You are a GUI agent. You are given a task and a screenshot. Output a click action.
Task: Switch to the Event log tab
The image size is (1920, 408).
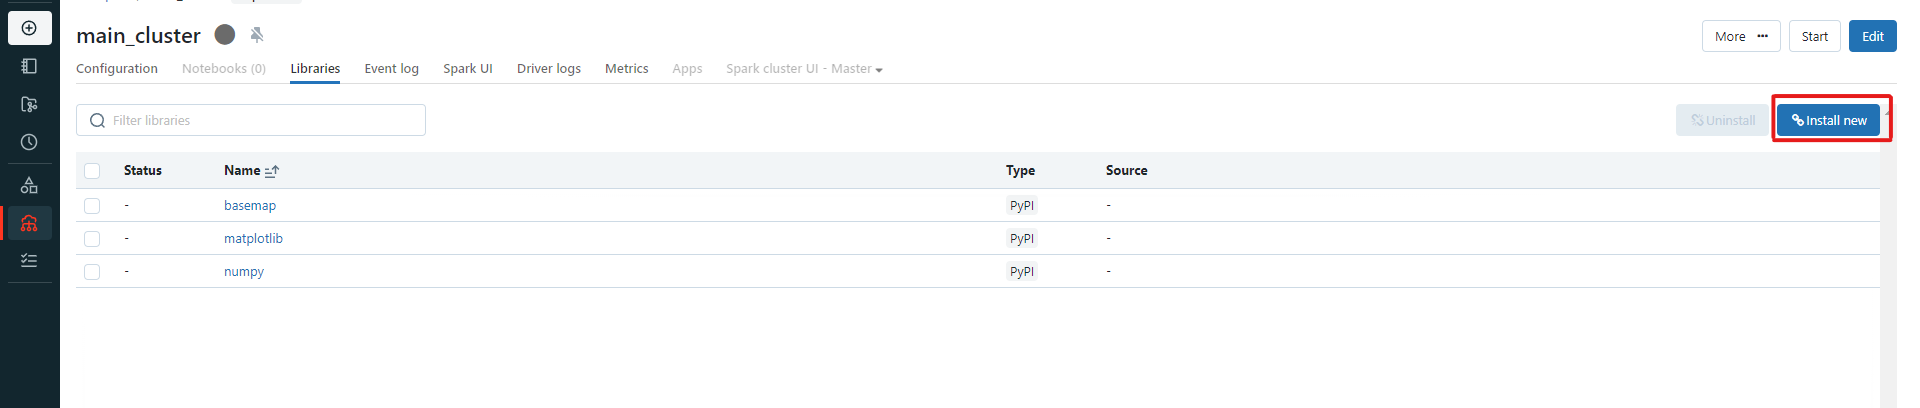[391, 69]
